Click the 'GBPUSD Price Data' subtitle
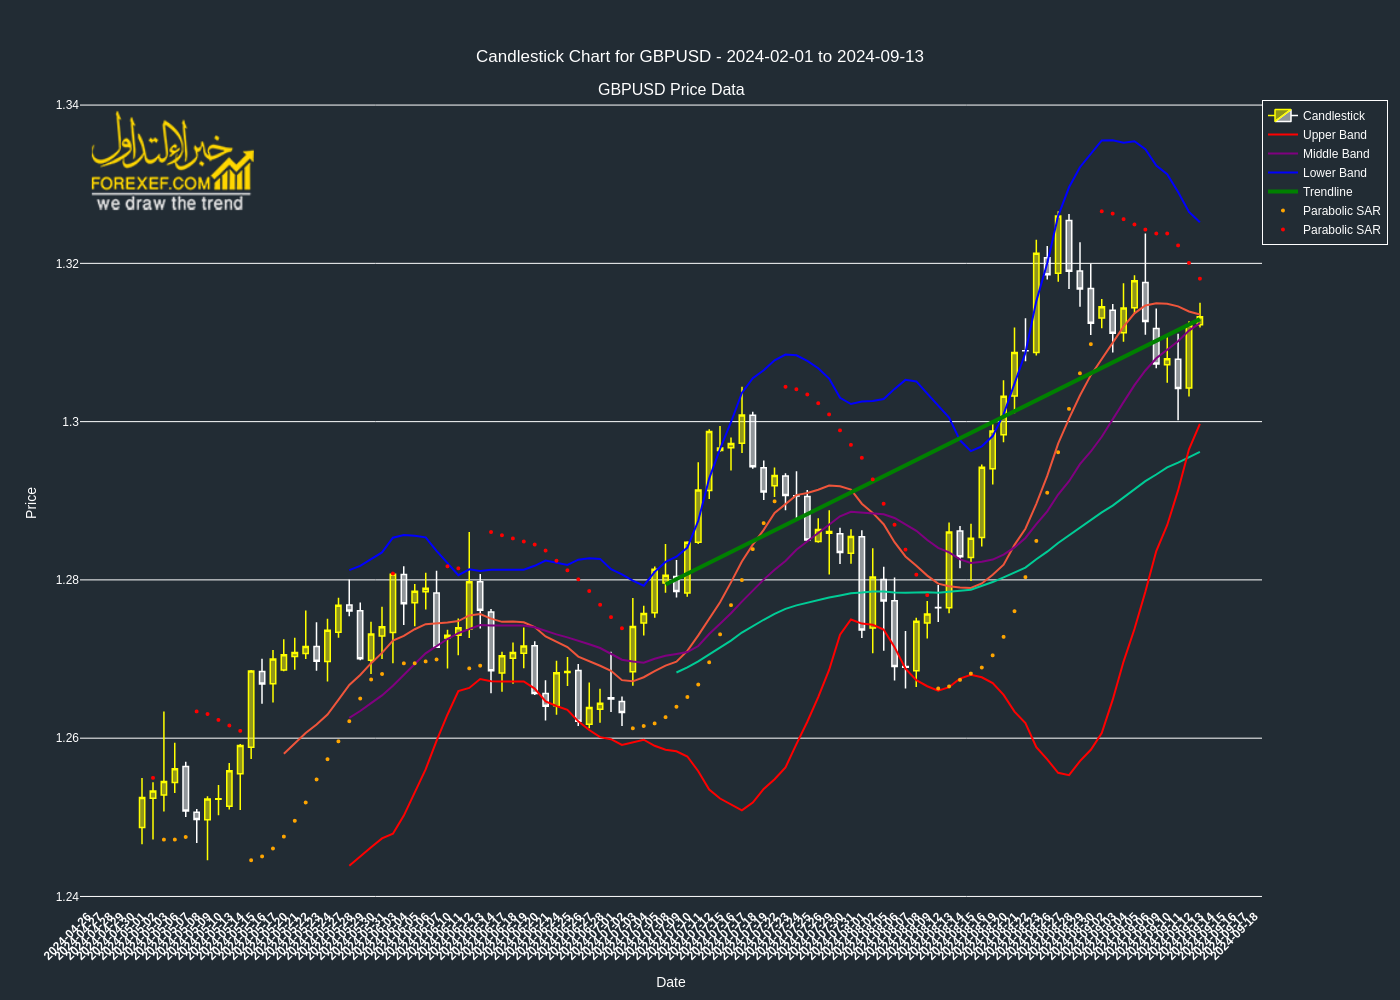Screen dimensions: 1400x1000 click(671, 90)
